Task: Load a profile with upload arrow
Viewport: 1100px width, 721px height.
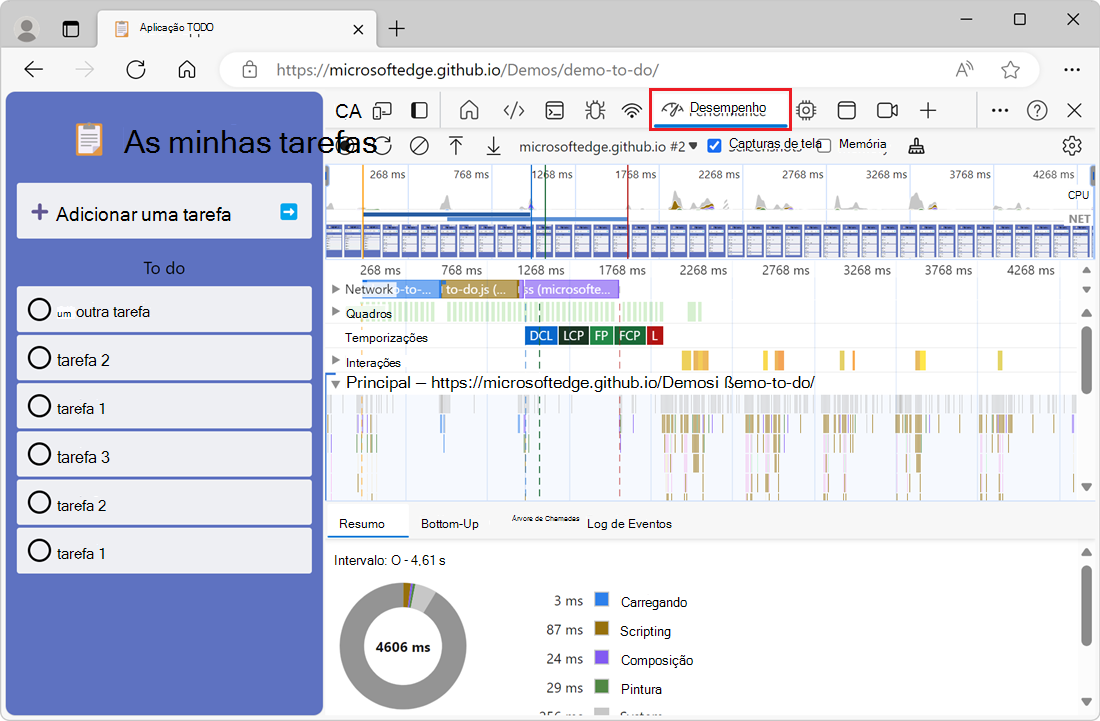Action: [456, 146]
